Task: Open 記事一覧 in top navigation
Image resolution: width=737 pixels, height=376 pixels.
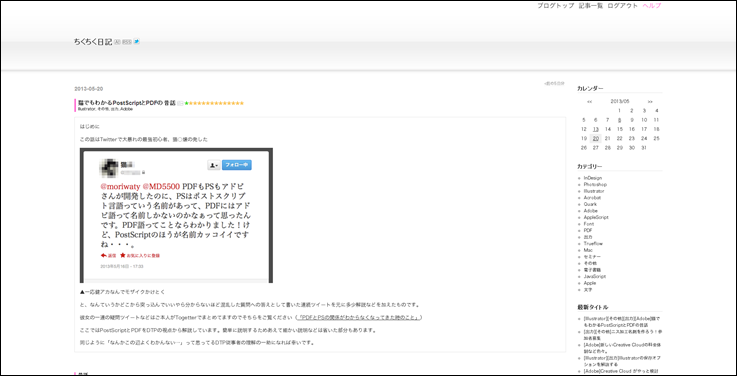Action: 591,6
